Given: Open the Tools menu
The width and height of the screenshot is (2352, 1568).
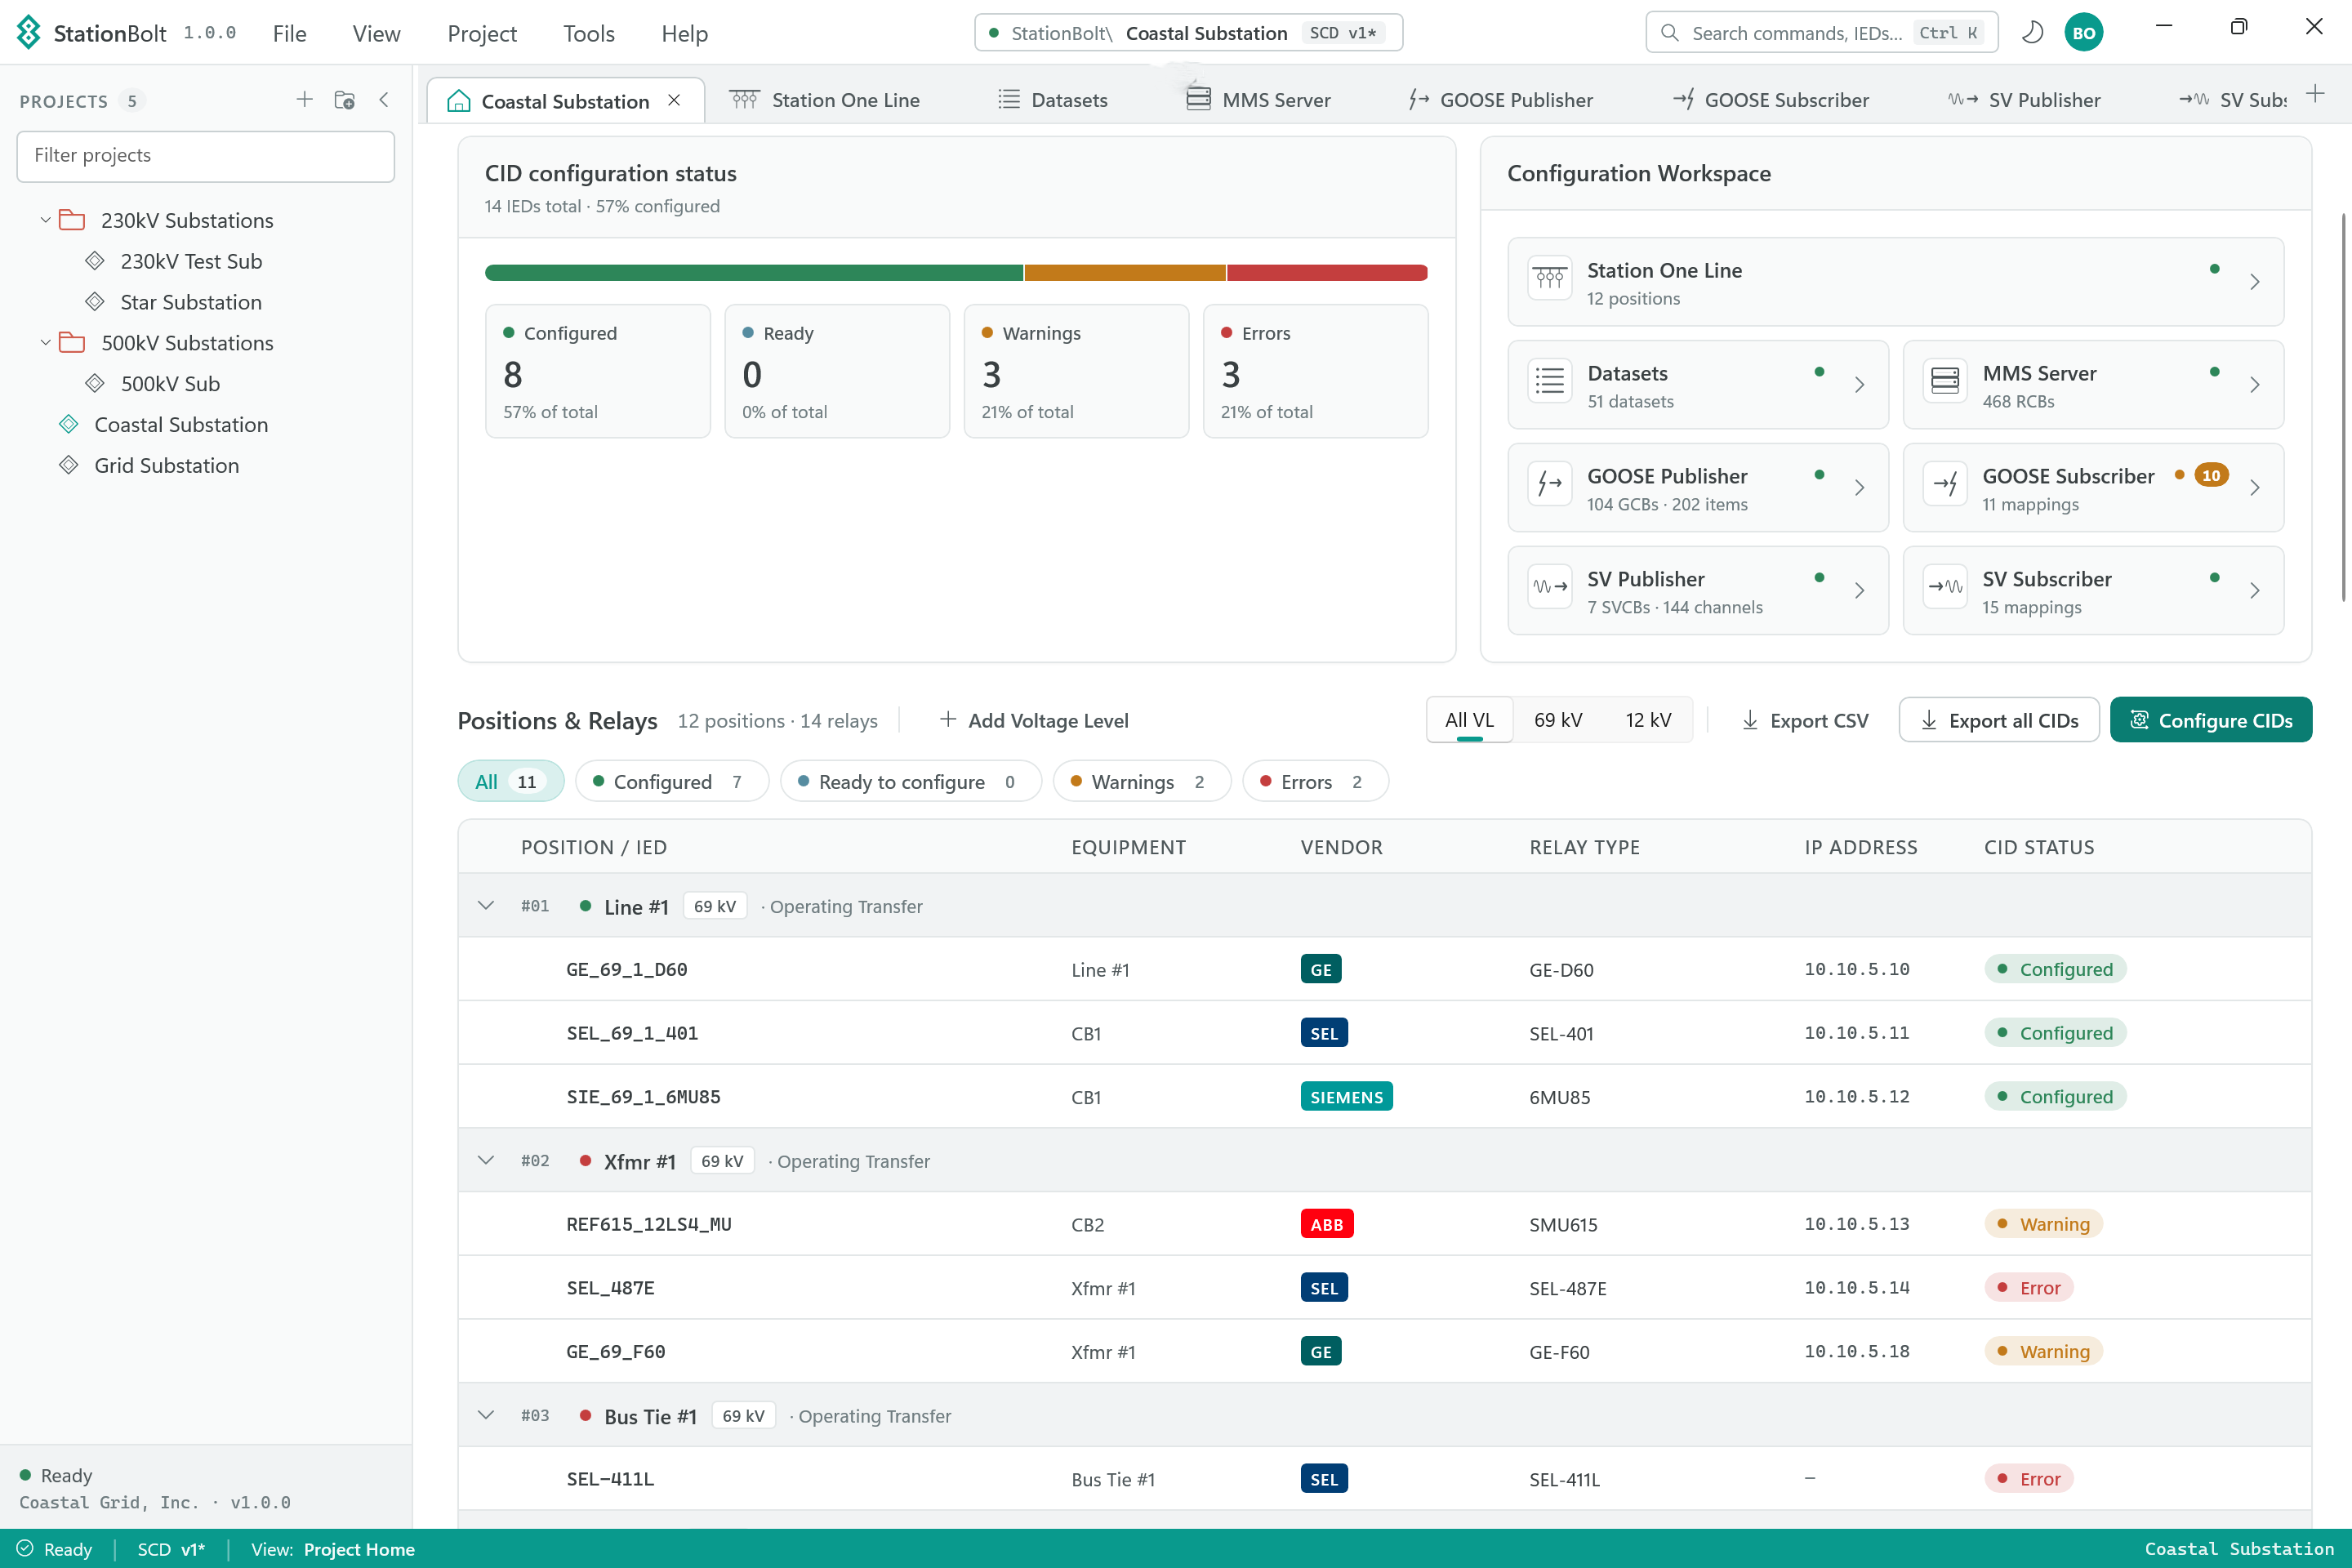Looking at the screenshot, I should click(x=589, y=33).
